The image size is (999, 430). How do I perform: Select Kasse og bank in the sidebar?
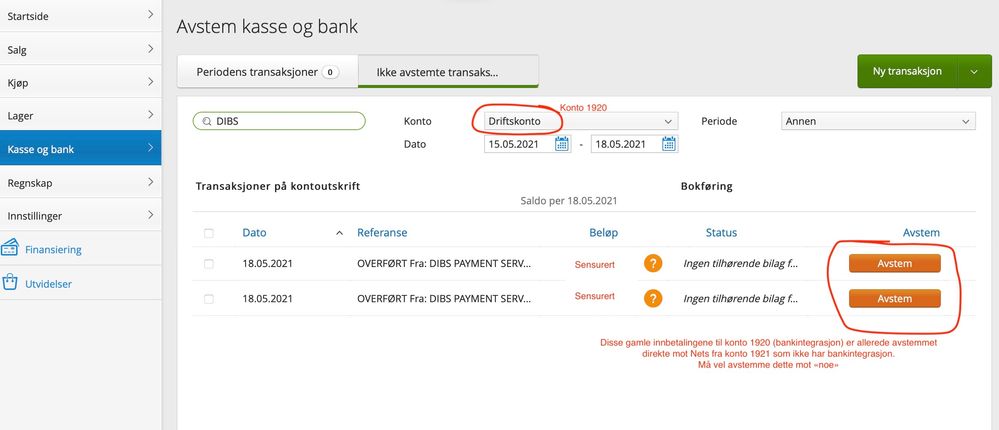click(x=80, y=148)
